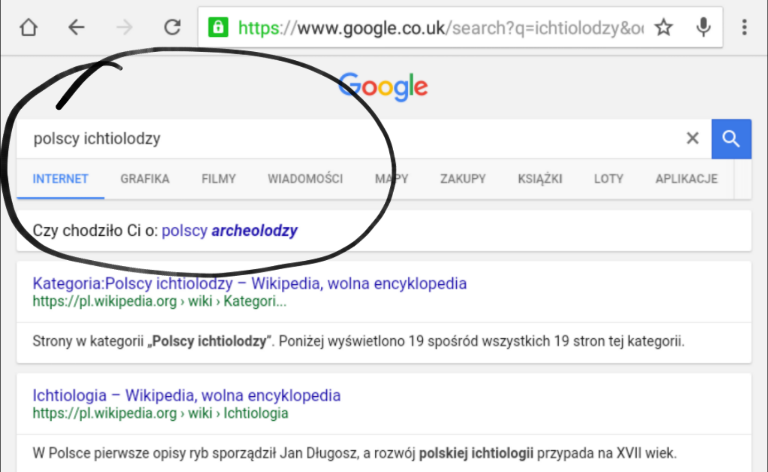Click the Google logo

(x=384, y=87)
